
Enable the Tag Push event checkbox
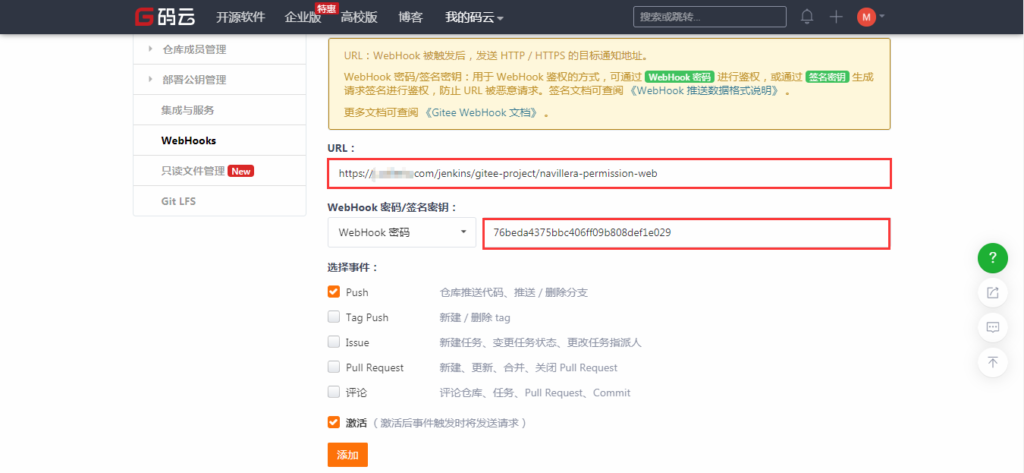tap(334, 317)
